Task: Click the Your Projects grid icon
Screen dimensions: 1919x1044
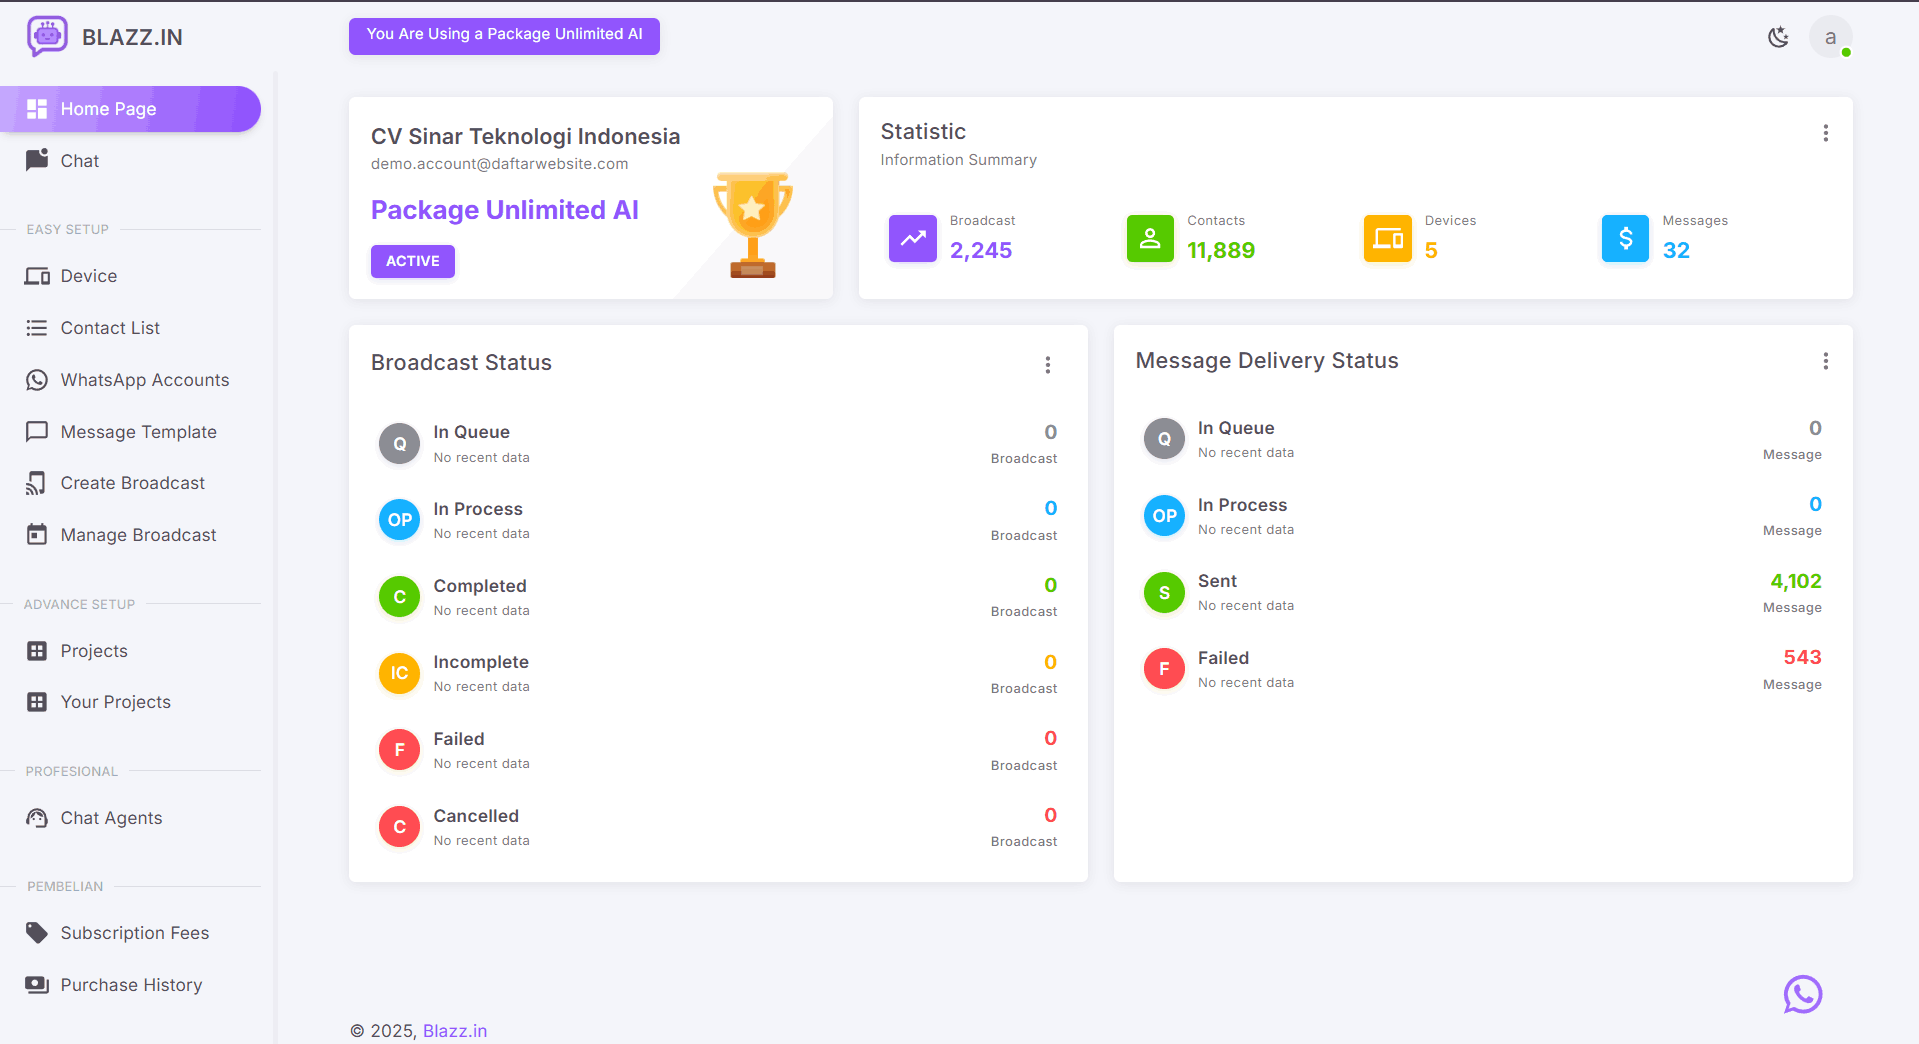Action: [x=37, y=702]
